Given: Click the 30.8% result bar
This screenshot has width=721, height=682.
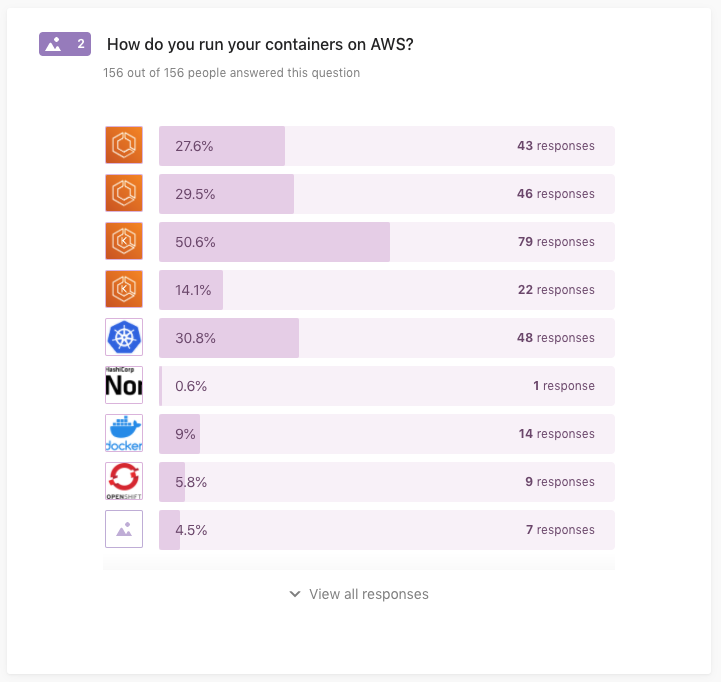Looking at the screenshot, I should pyautogui.click(x=387, y=338).
